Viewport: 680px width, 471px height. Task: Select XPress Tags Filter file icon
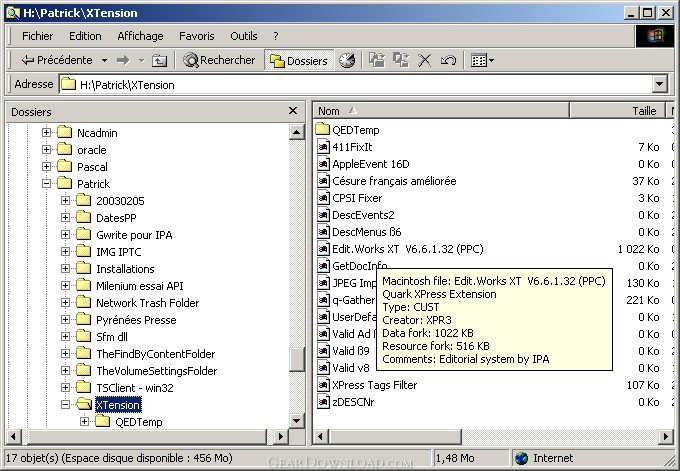tap(323, 385)
